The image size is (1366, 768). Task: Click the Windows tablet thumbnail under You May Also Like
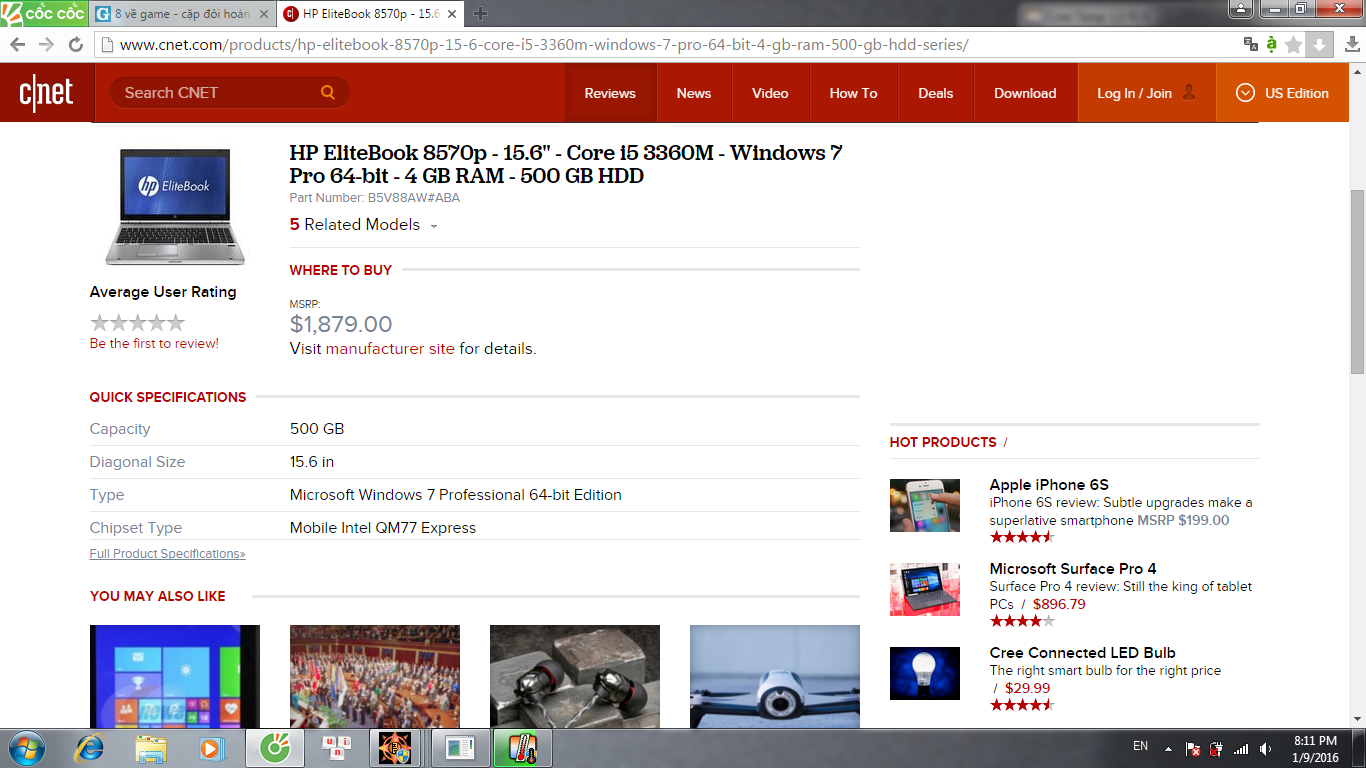coord(175,677)
